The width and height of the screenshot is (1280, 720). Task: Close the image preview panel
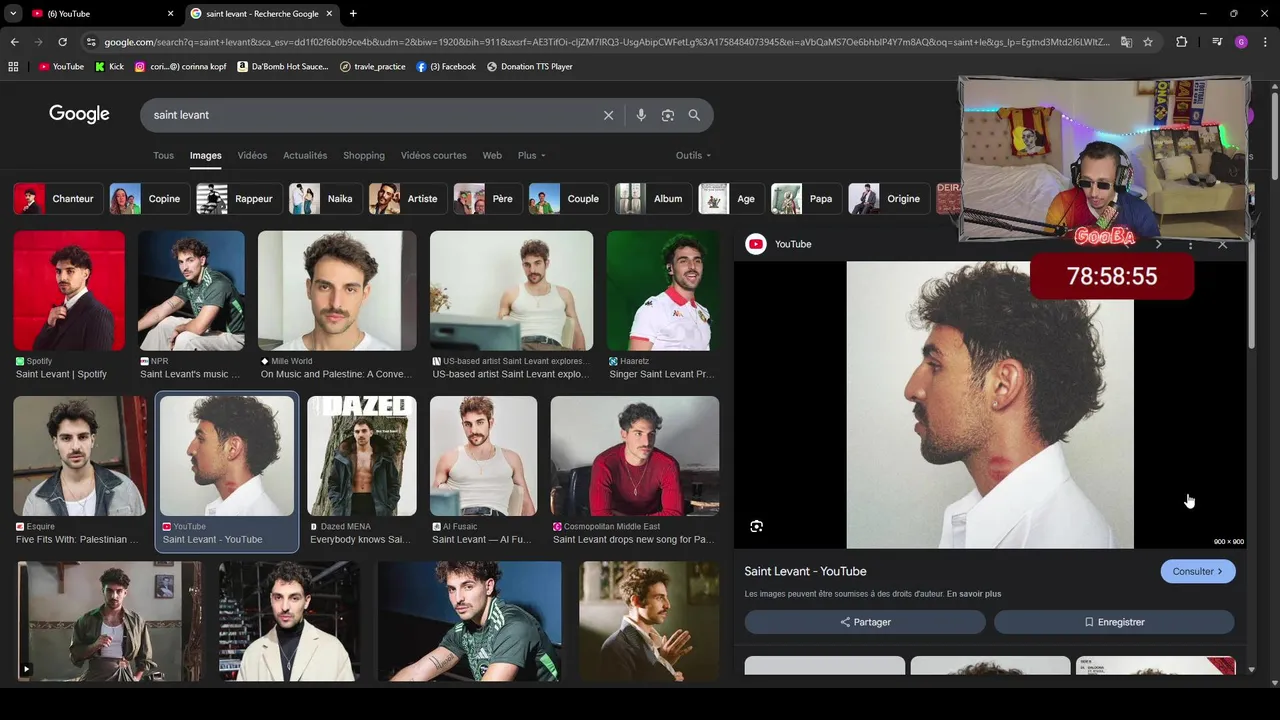coord(1222,244)
